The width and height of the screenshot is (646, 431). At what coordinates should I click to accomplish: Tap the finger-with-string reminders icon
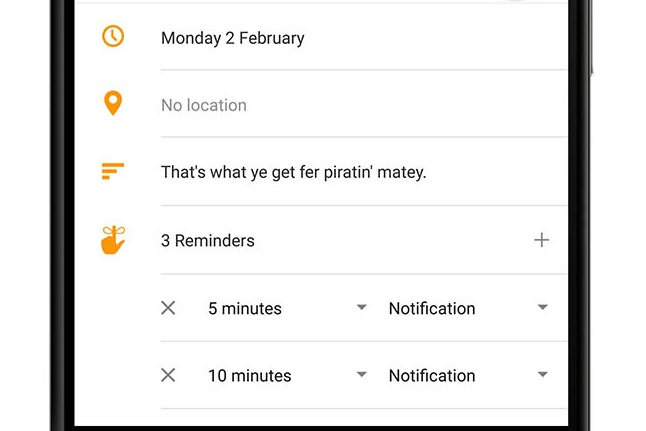click(113, 240)
